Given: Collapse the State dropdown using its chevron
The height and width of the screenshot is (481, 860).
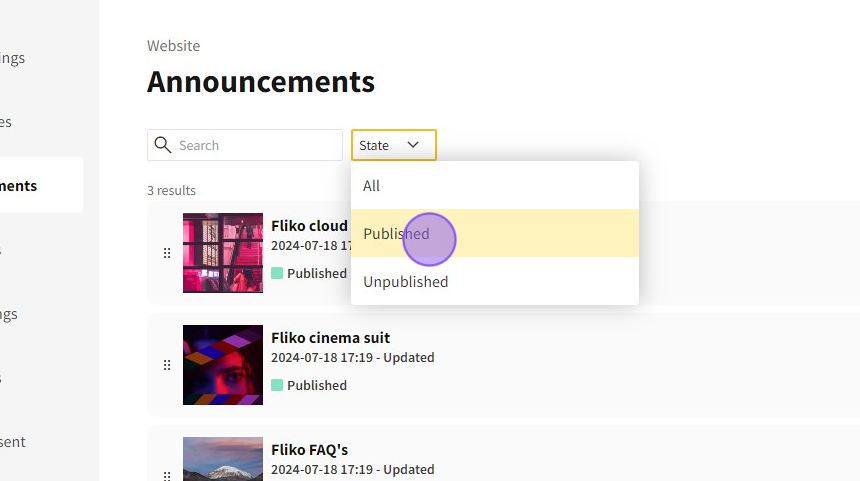Looking at the screenshot, I should (413, 145).
